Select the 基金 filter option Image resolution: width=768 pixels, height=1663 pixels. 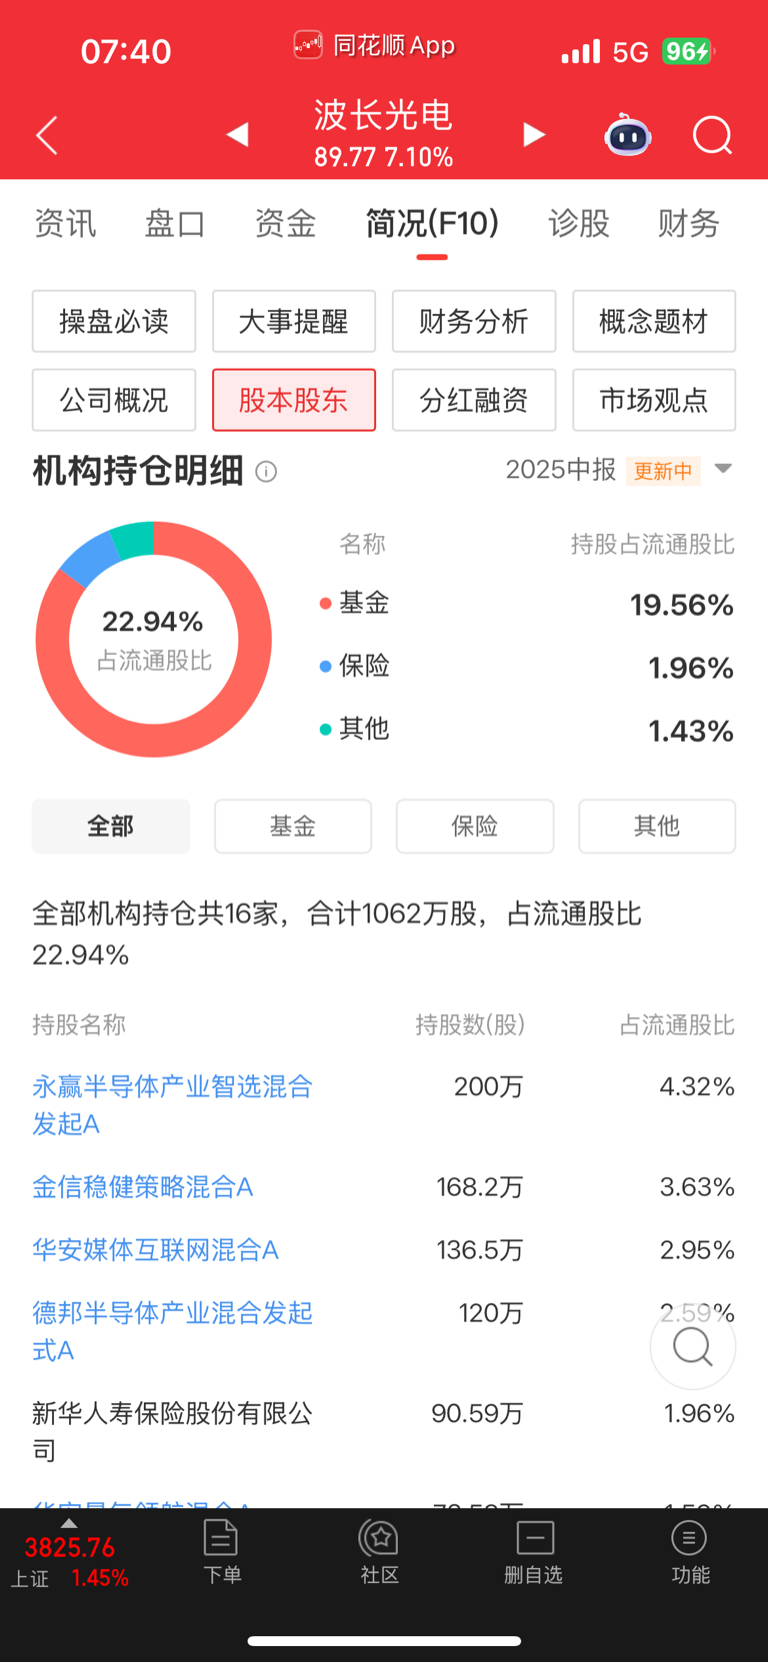click(293, 826)
